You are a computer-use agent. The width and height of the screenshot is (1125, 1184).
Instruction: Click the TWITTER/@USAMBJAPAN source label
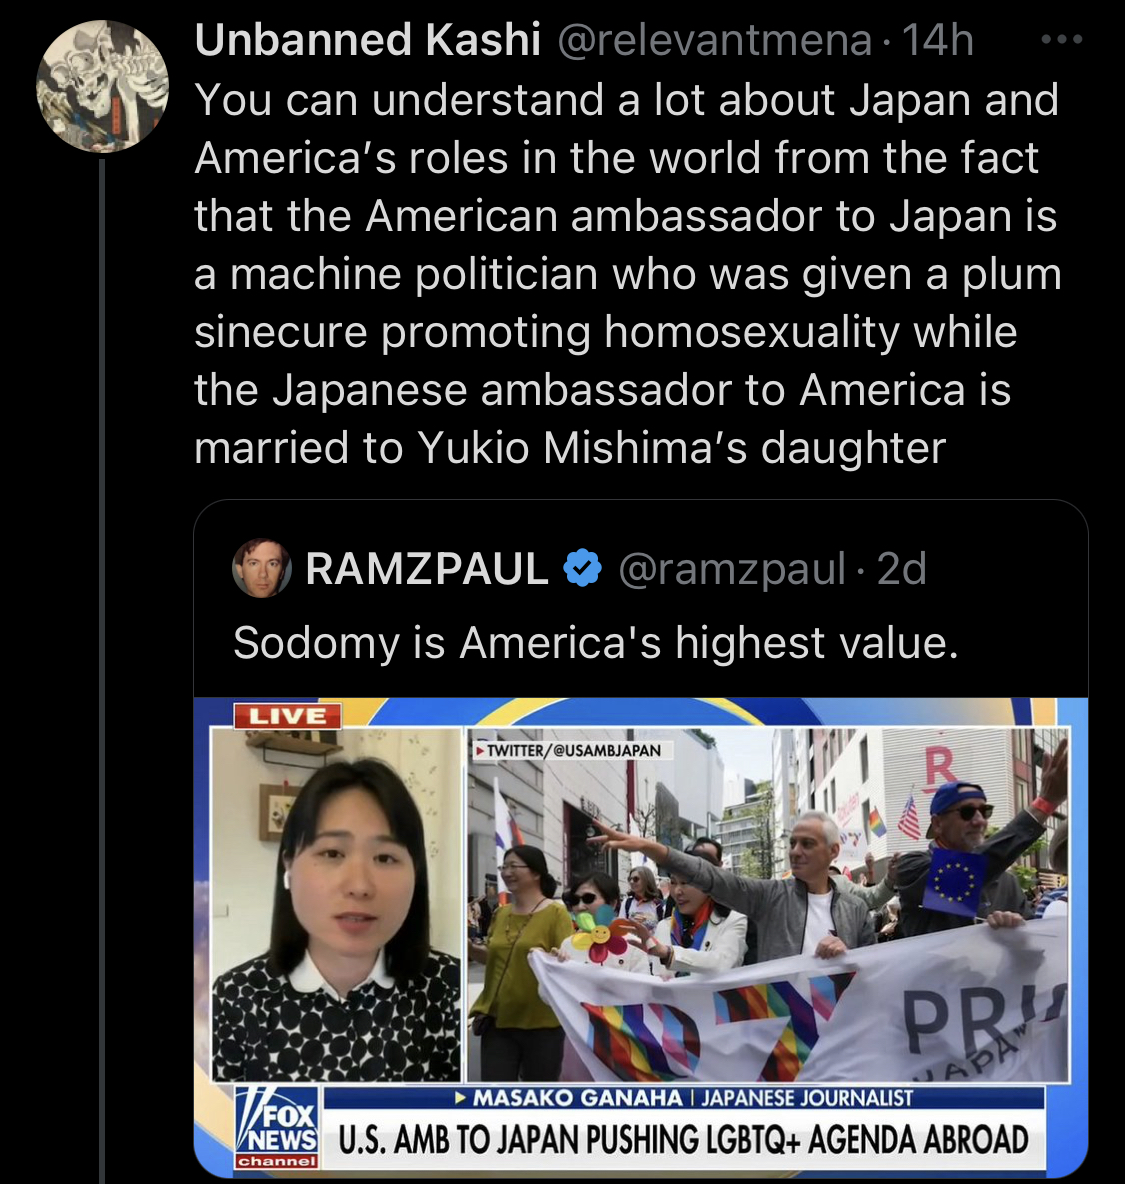click(x=568, y=751)
